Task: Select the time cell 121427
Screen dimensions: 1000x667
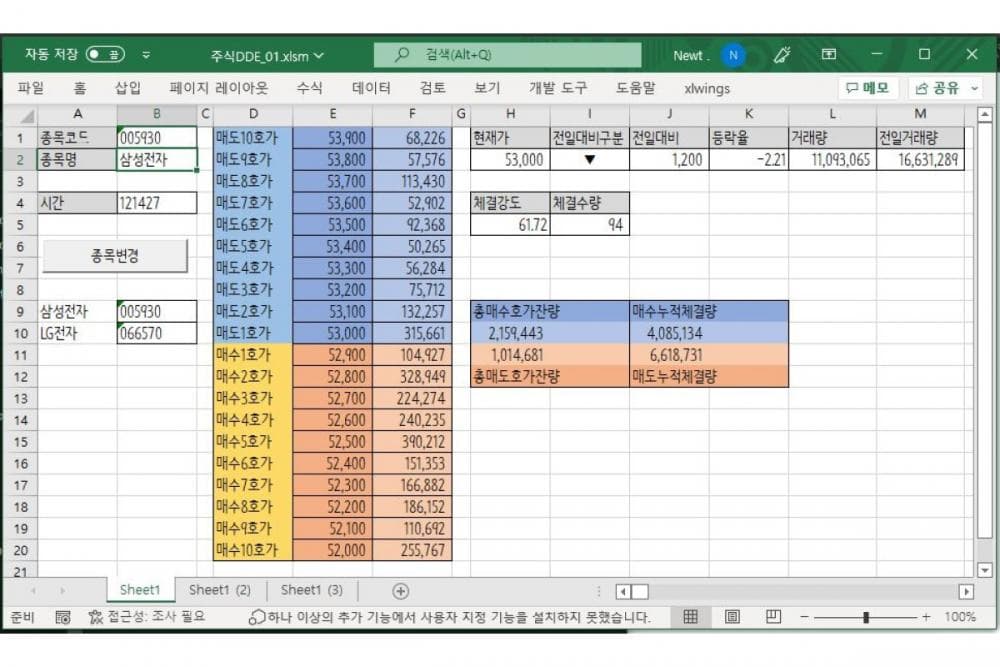Action: coord(157,203)
